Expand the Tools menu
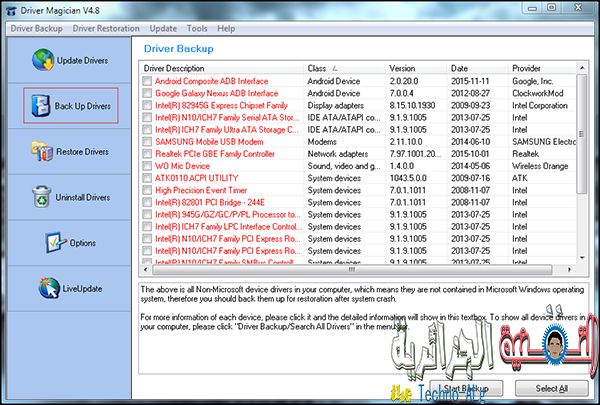 (x=196, y=29)
